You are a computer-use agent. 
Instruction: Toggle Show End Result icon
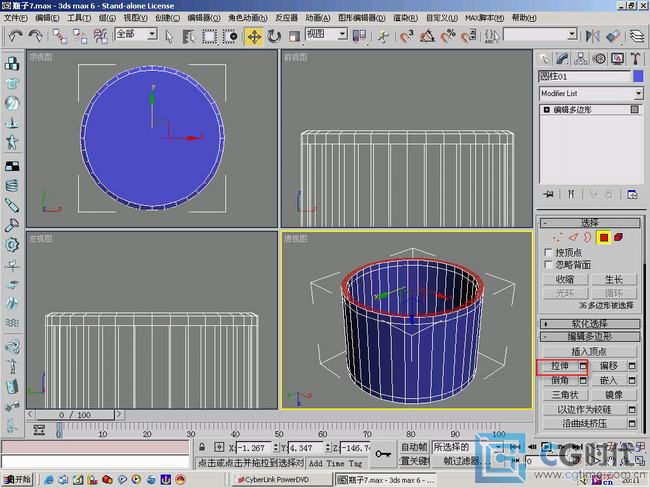(x=571, y=194)
